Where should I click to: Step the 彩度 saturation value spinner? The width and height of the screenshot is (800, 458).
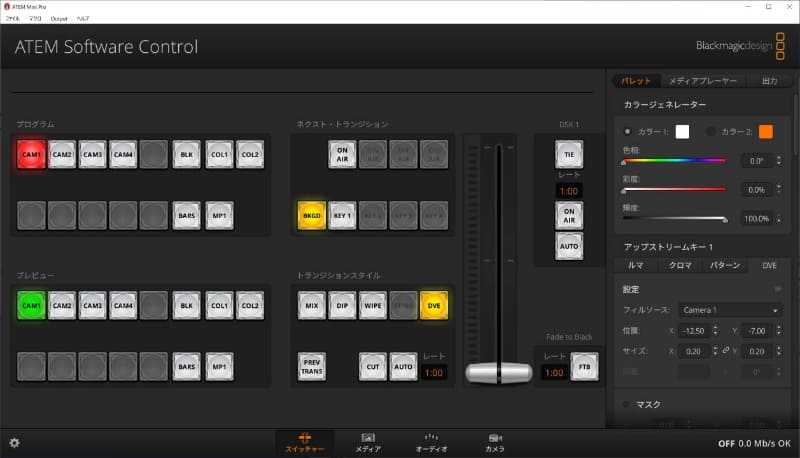779,189
